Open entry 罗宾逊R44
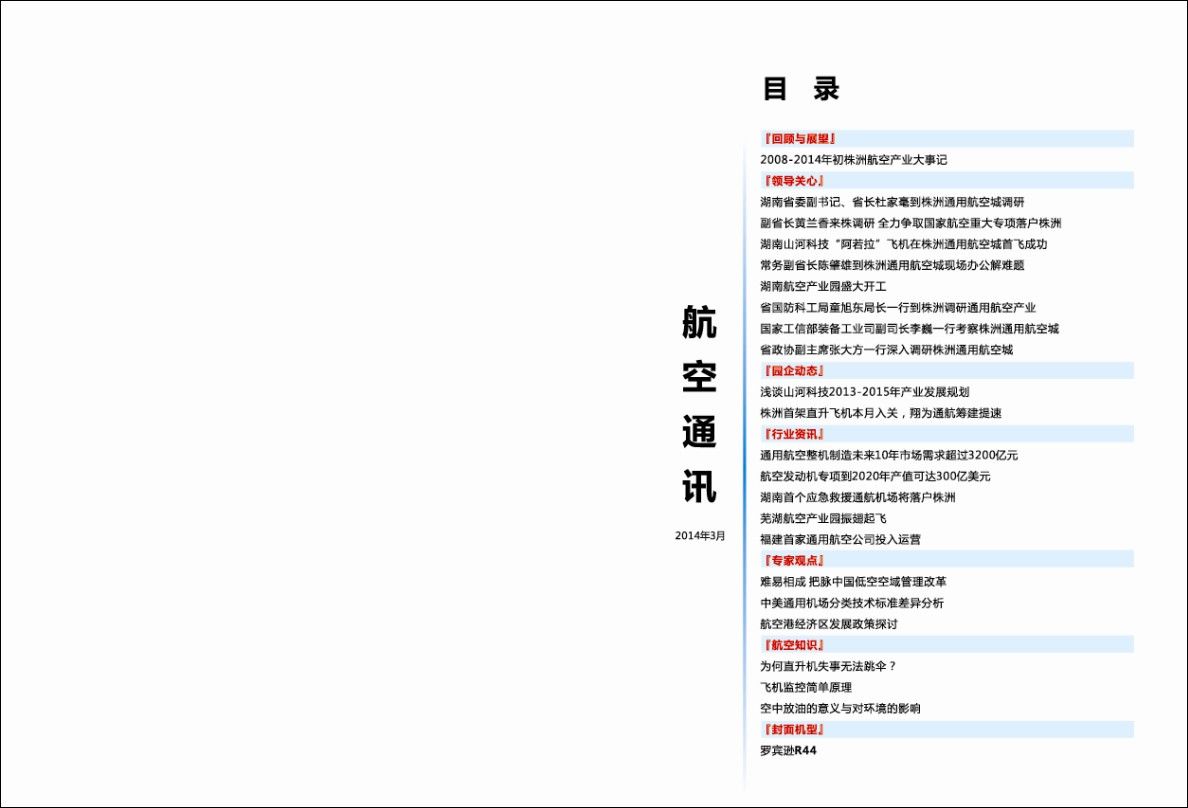Viewport: 1188px width, 808px height. point(788,751)
